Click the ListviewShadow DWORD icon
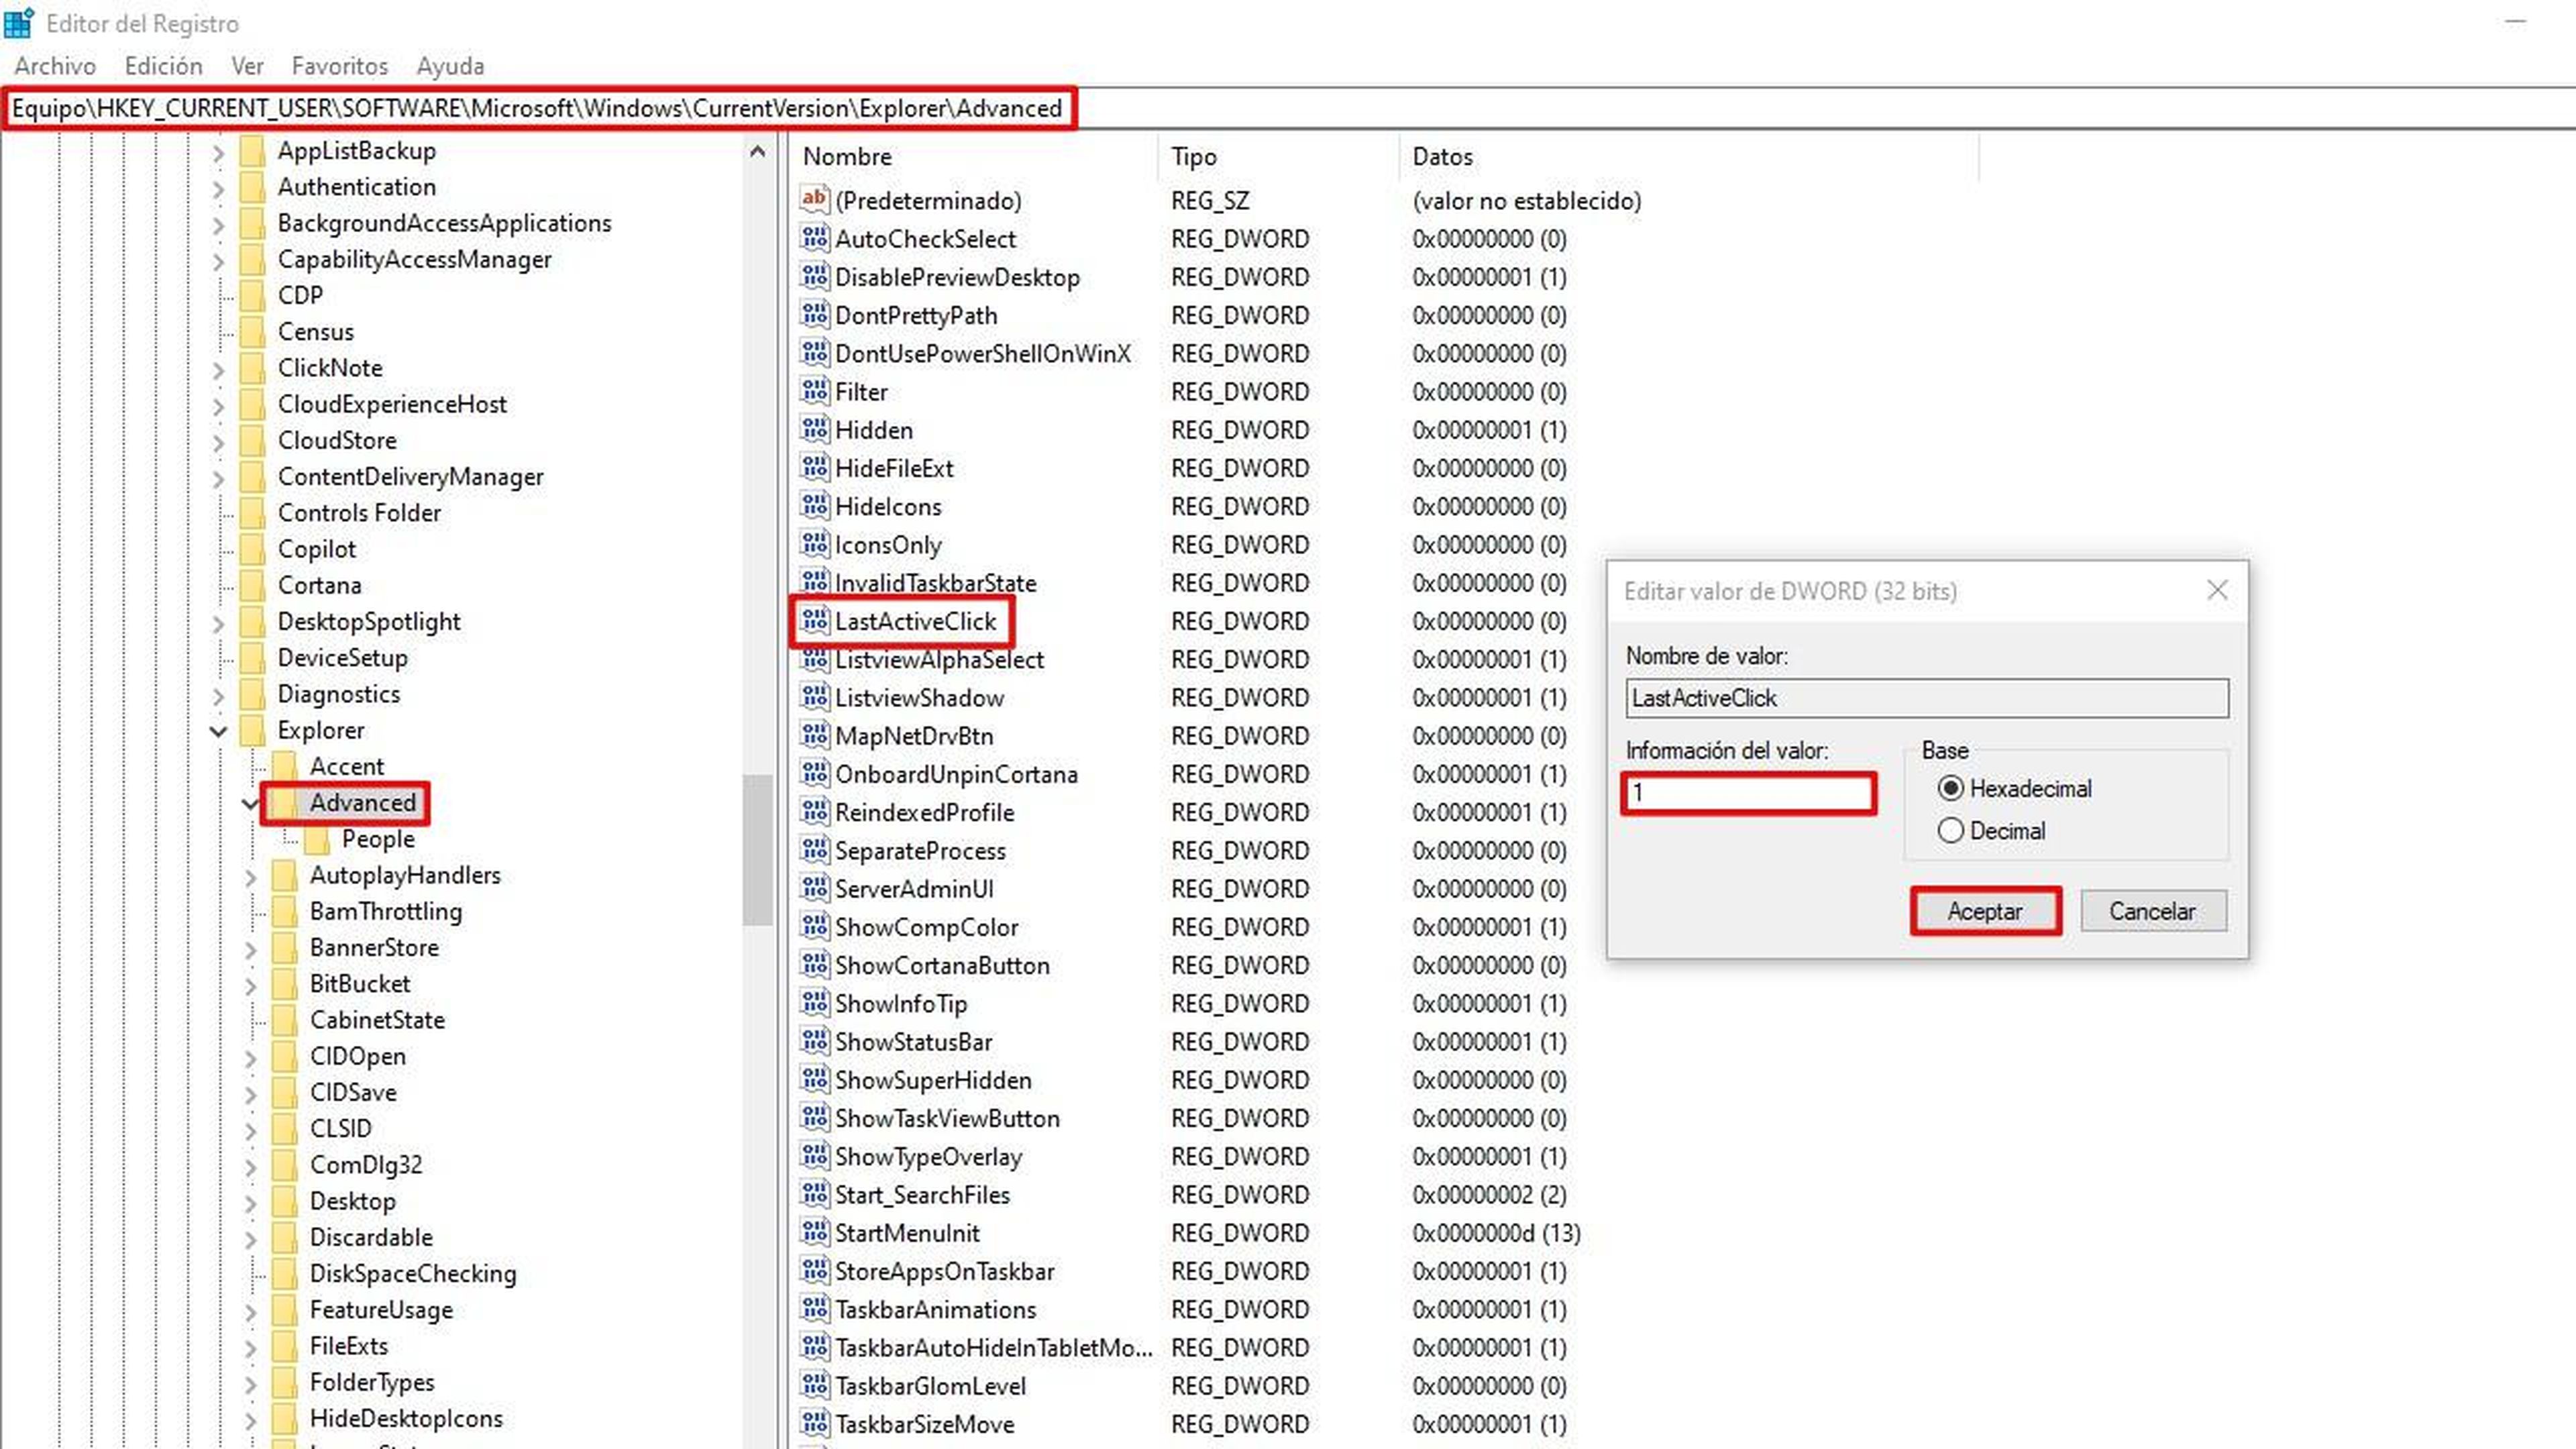This screenshot has width=2576, height=1449. 814,698
